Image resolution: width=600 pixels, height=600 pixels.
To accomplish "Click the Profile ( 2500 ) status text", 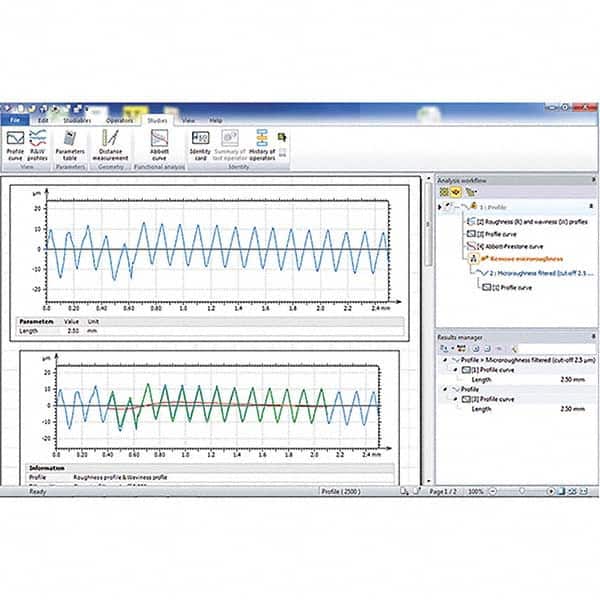I will (341, 491).
